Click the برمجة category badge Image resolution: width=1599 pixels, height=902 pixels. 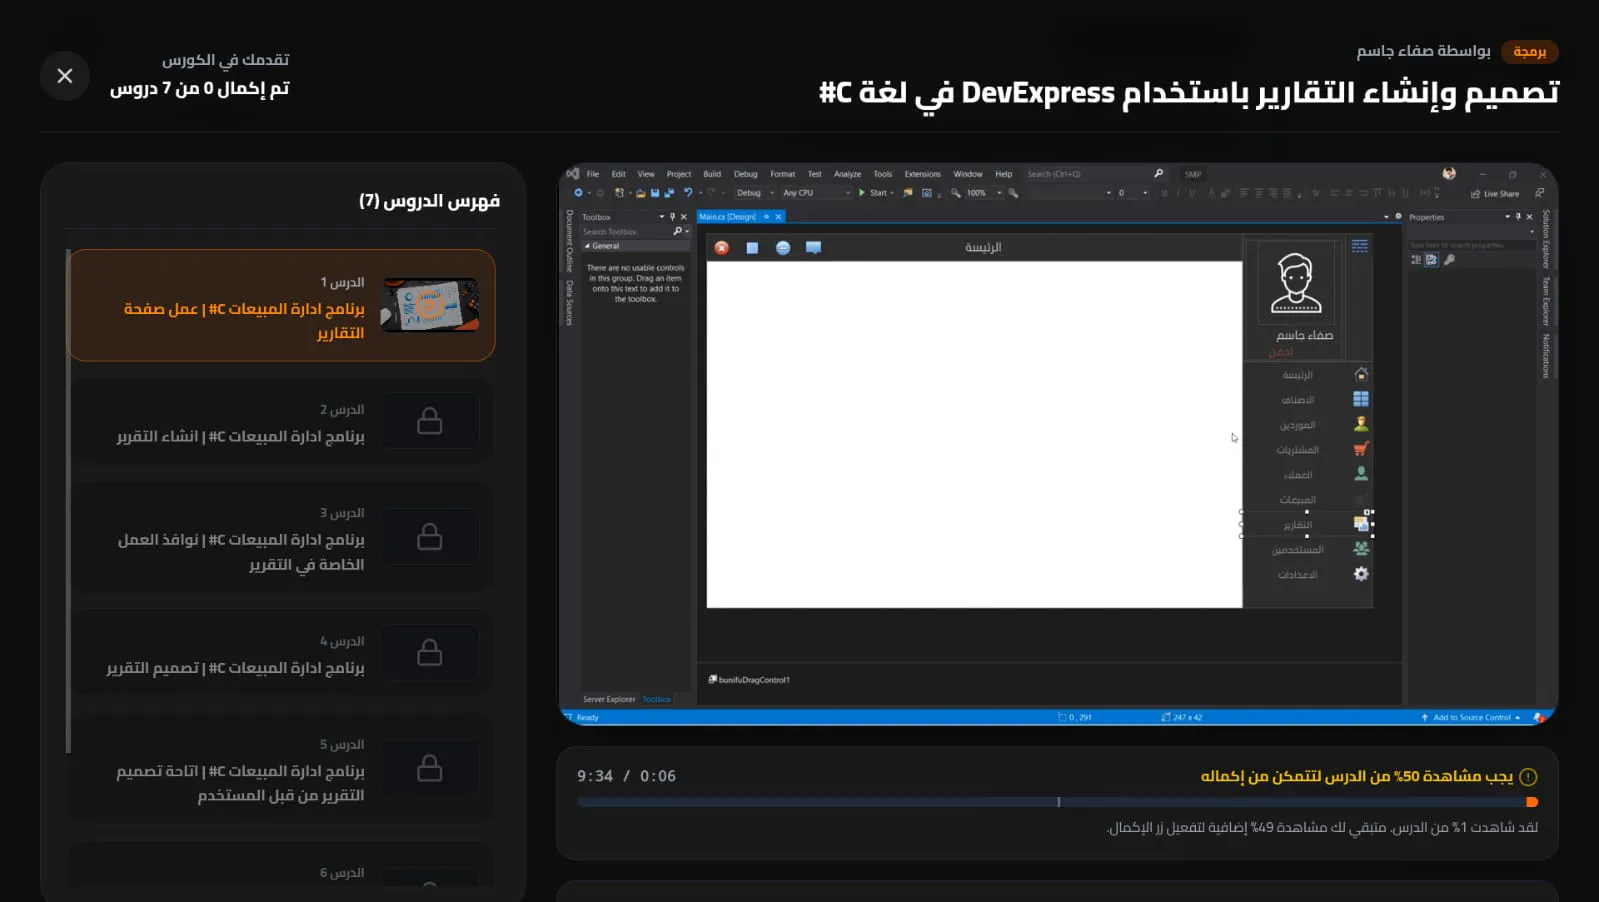point(1529,51)
